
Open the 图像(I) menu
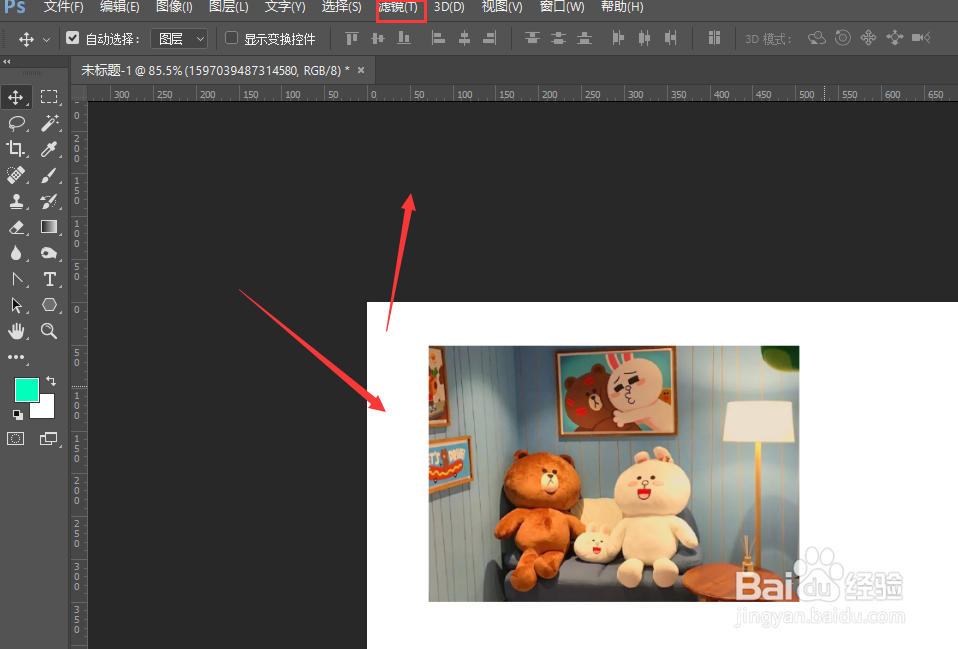tap(174, 7)
